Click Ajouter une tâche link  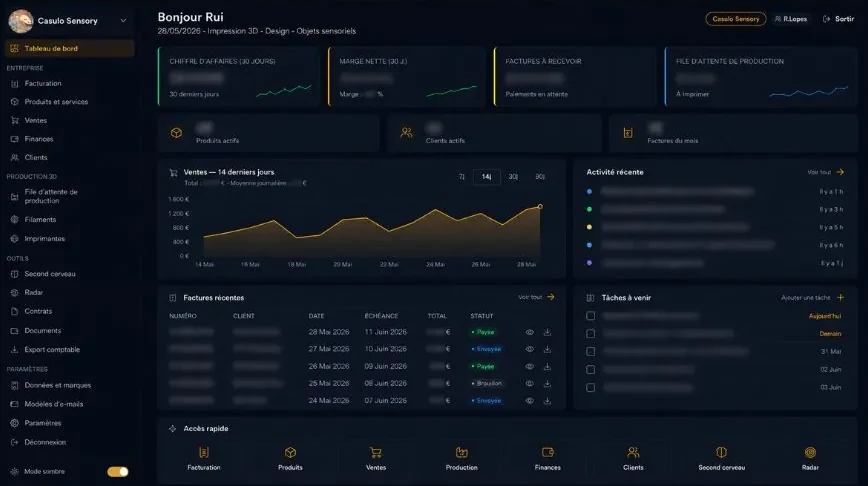point(805,298)
